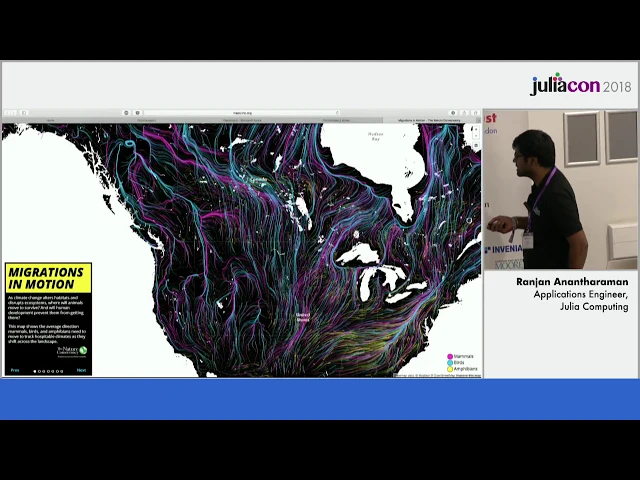This screenshot has width=640, height=480.
Task: Show all tabs in Safari
Action: (475, 113)
